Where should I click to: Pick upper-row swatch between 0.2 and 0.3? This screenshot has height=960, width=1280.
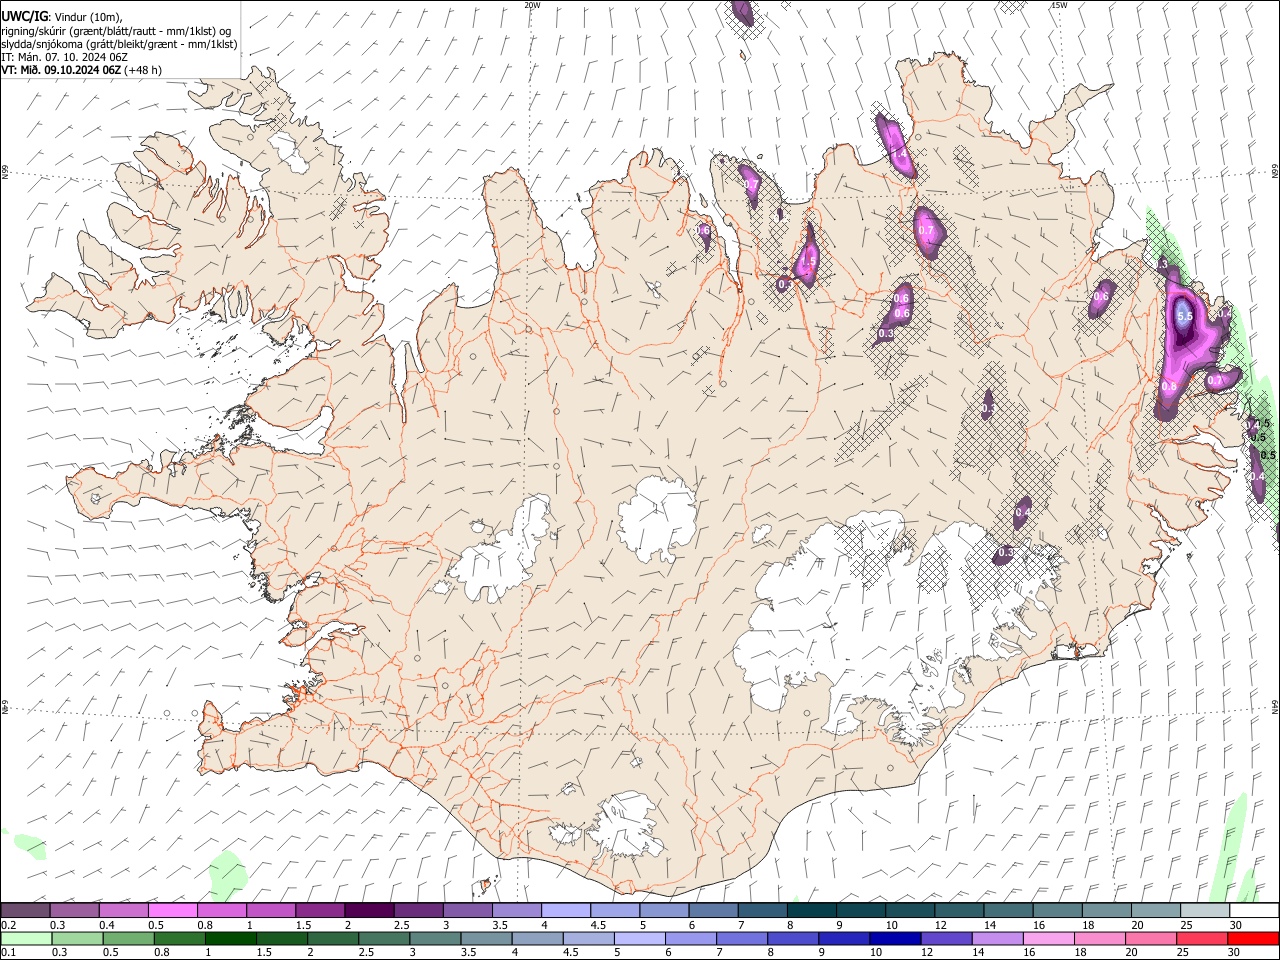(25, 910)
